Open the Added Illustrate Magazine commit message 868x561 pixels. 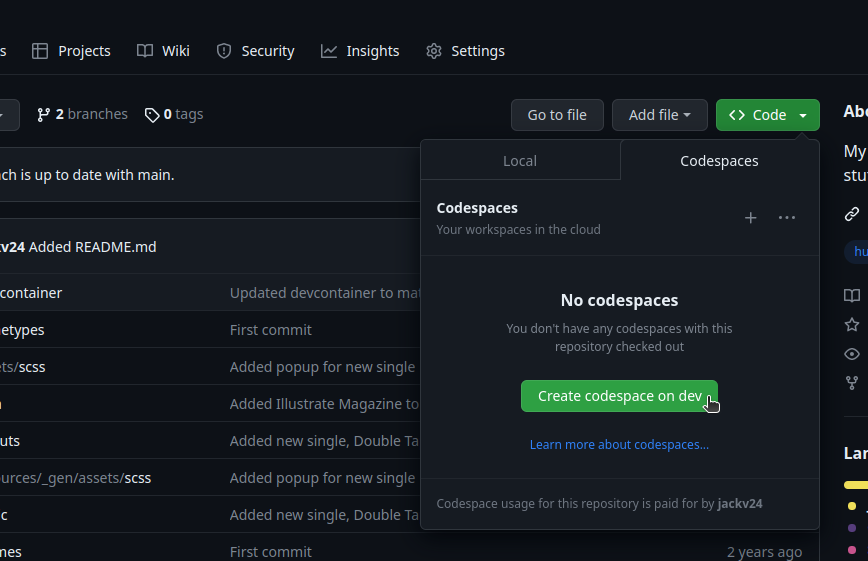(x=324, y=404)
